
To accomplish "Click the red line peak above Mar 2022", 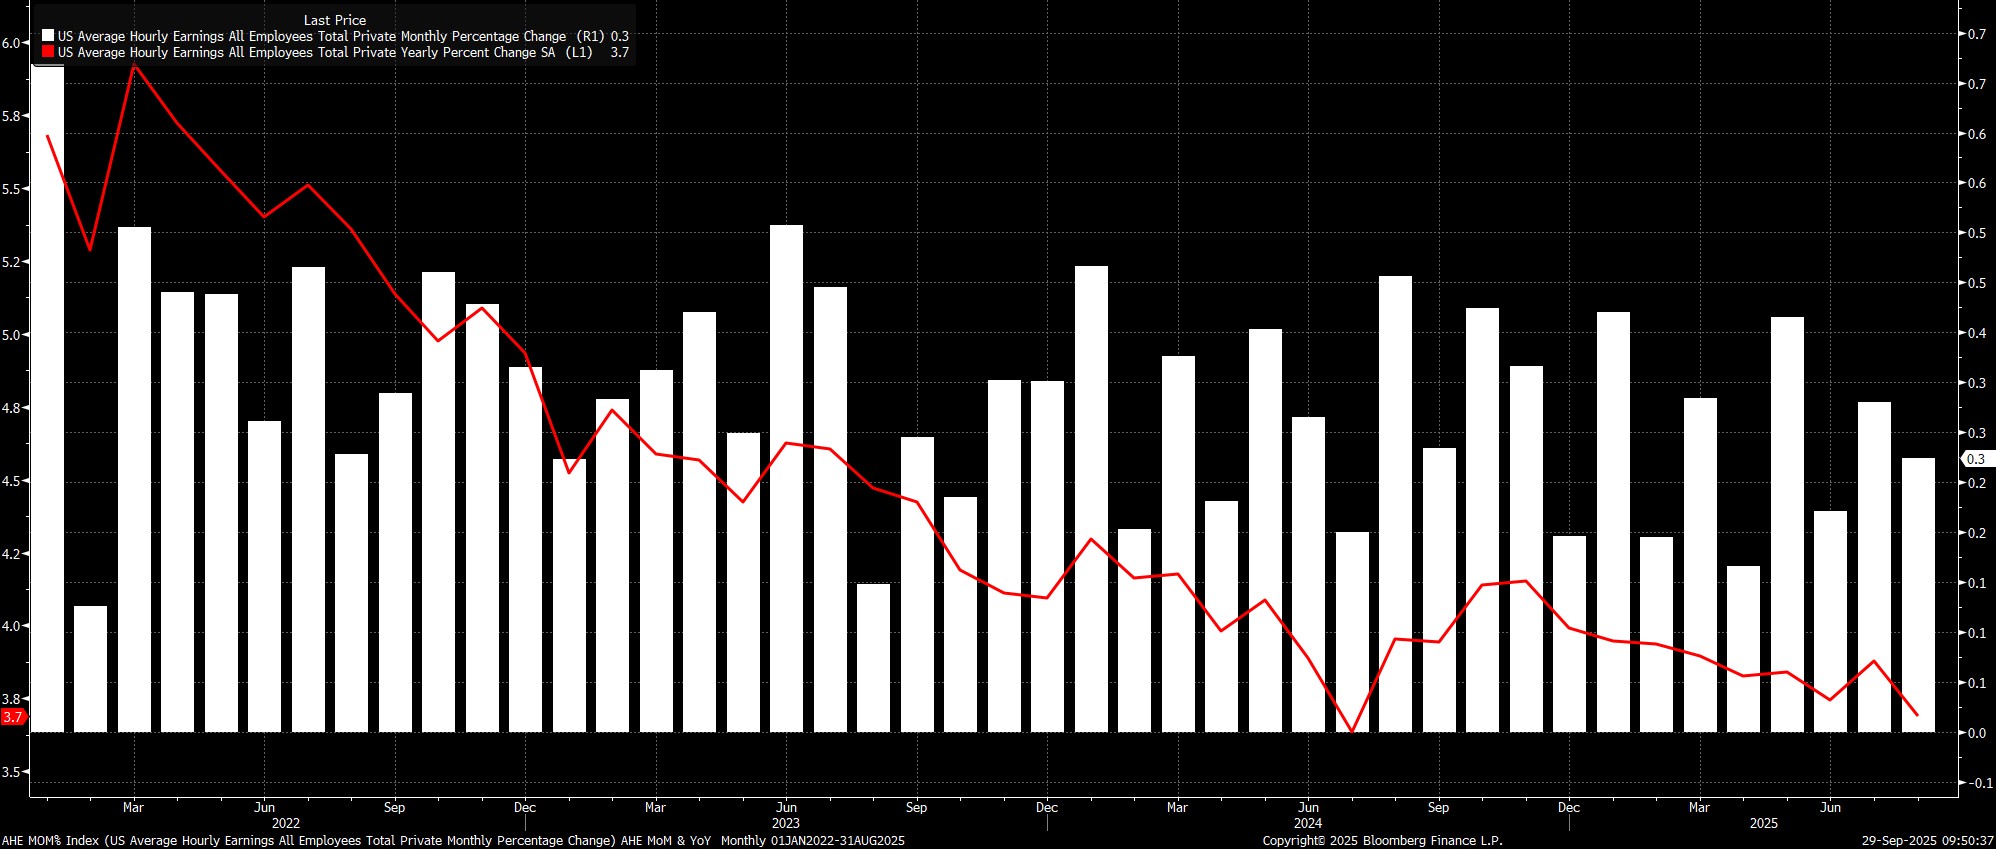I will click(x=134, y=66).
